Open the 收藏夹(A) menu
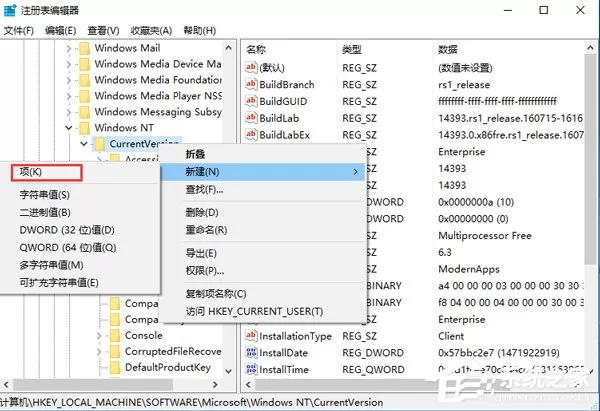 pyautogui.click(x=152, y=30)
